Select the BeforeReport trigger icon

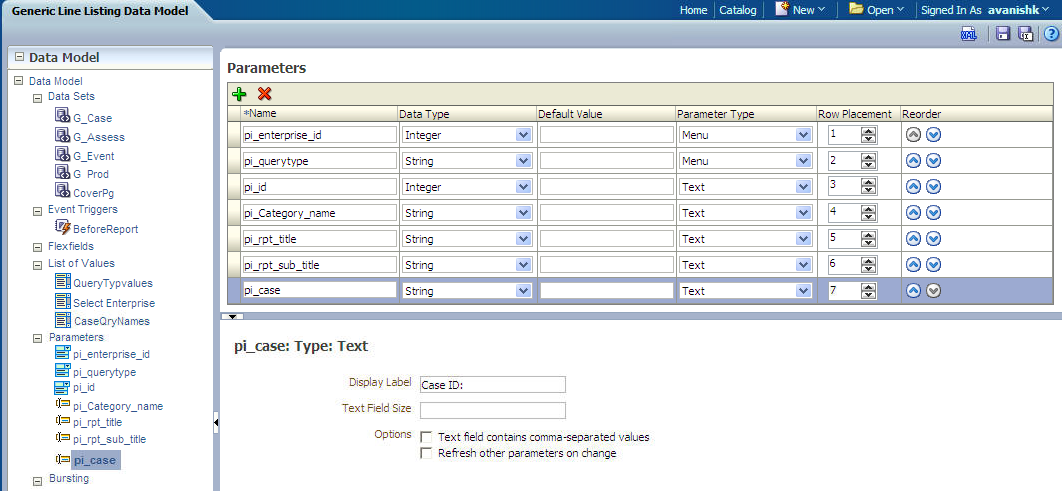coord(63,227)
